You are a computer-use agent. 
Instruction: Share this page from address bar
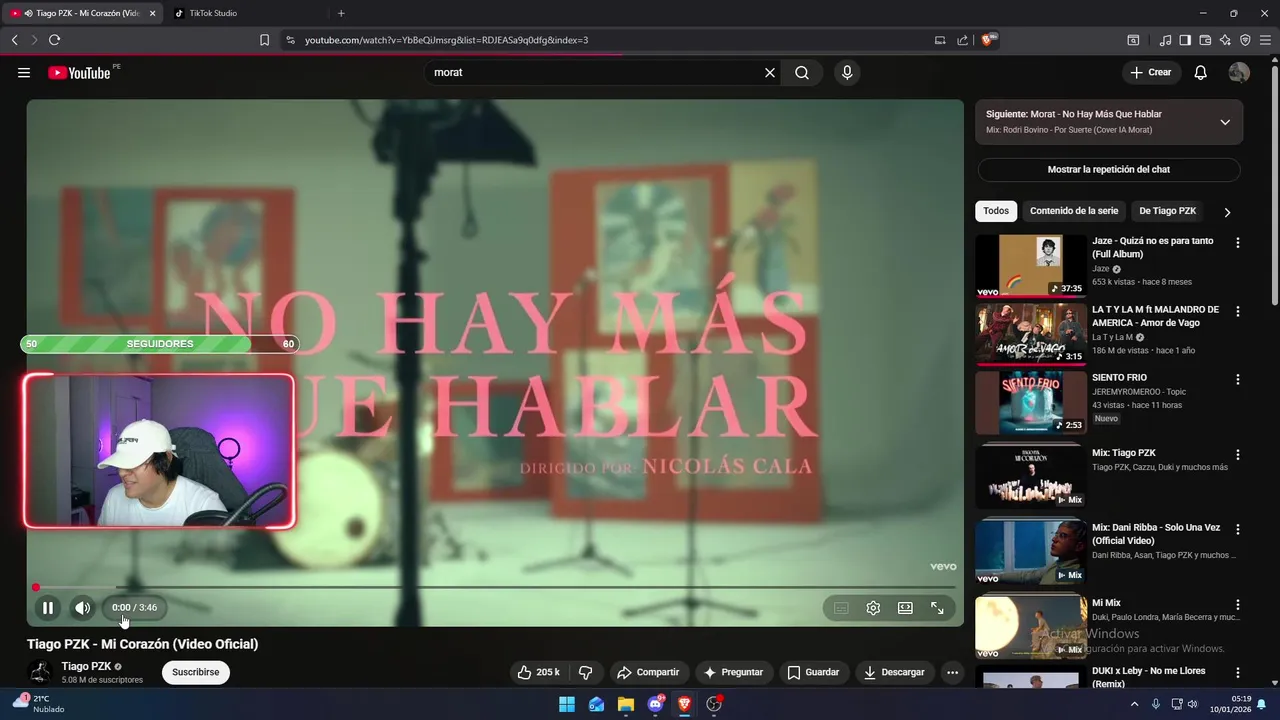click(x=962, y=40)
